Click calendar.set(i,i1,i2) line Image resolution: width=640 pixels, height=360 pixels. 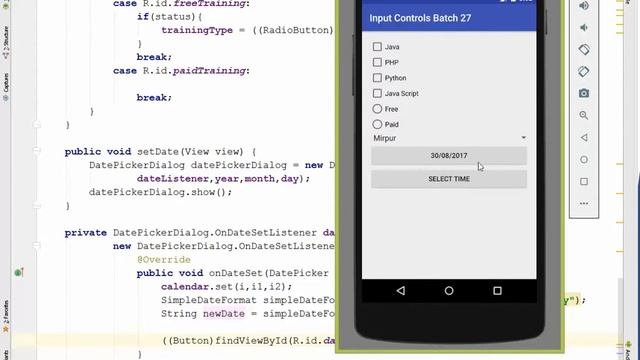tap(227, 287)
